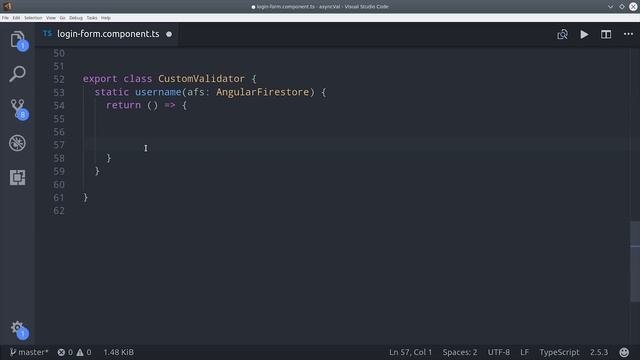640x360 pixels.
Task: Open the Tasks menu
Action: [x=92, y=18]
